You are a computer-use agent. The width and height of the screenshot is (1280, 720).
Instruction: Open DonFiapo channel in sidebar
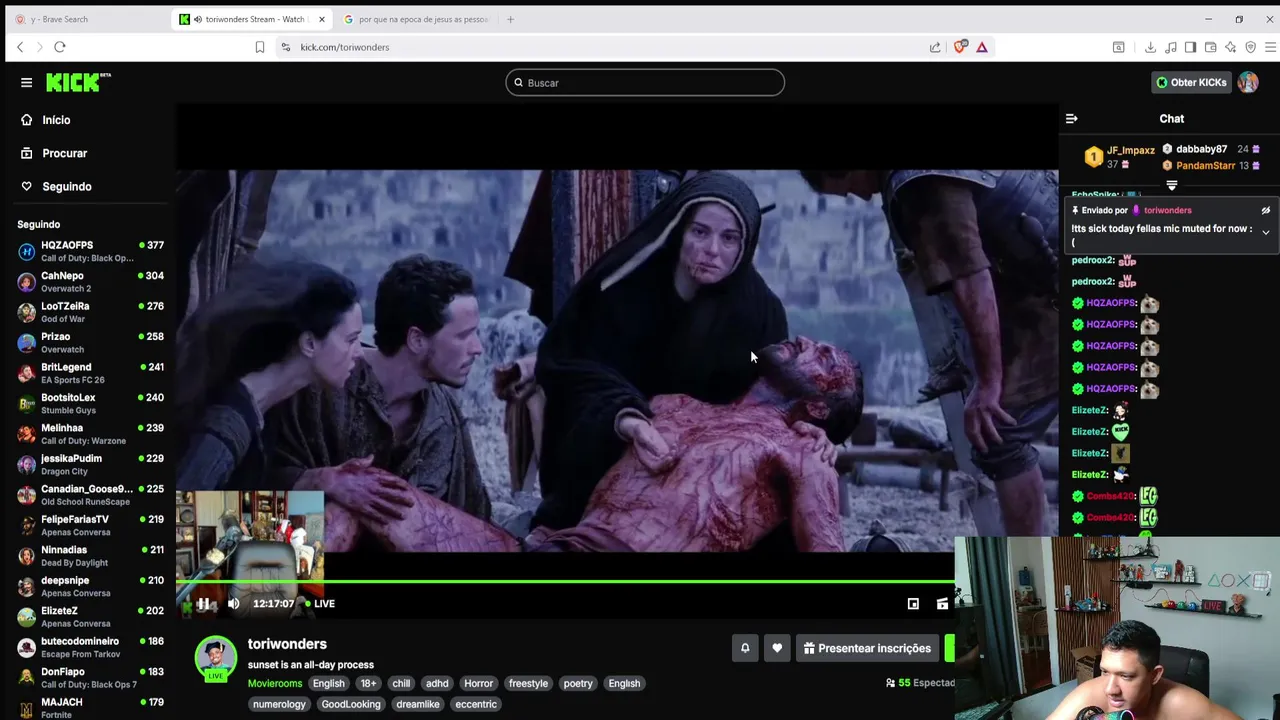pos(90,678)
